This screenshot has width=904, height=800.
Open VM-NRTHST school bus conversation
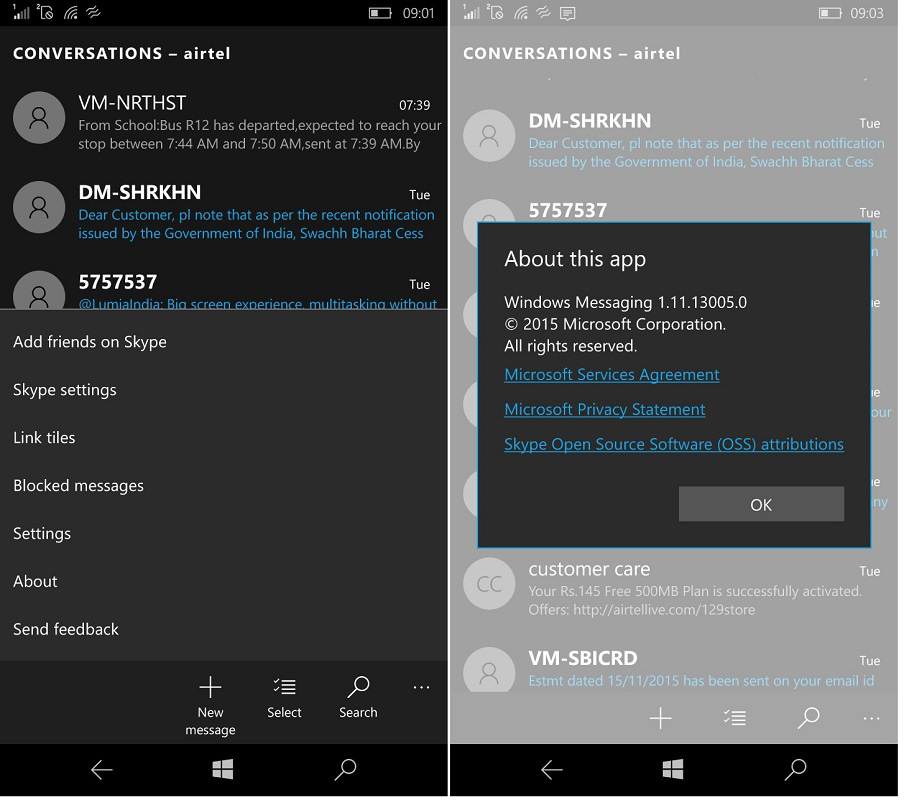pyautogui.click(x=225, y=124)
